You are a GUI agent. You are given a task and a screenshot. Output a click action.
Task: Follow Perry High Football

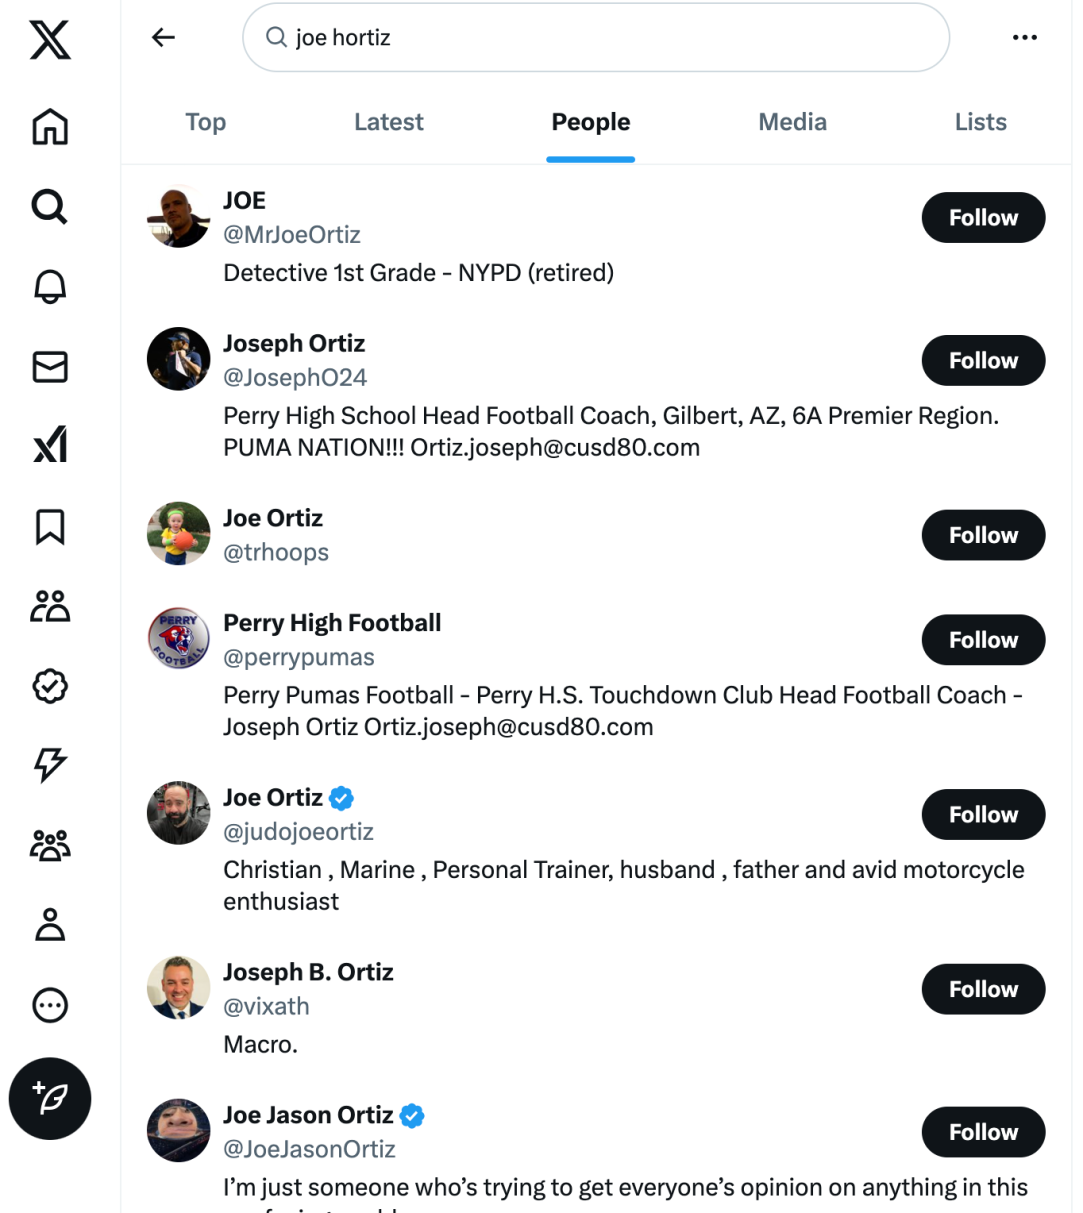983,640
